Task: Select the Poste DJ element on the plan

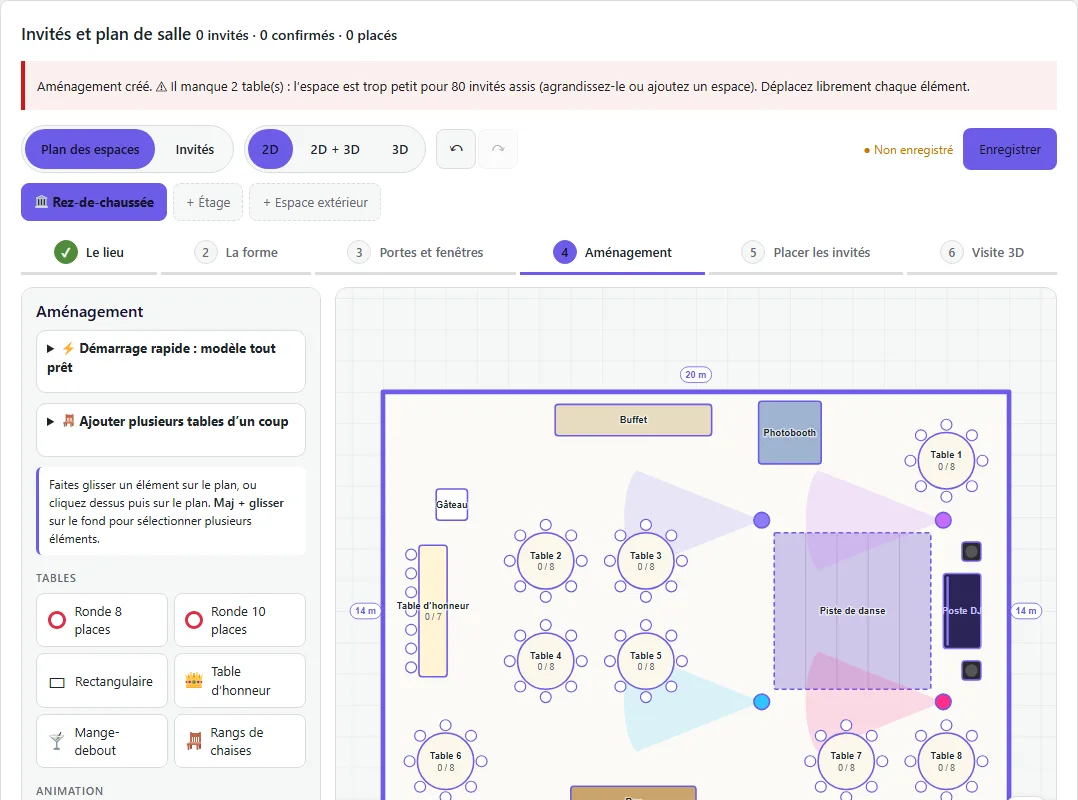Action: click(x=962, y=611)
